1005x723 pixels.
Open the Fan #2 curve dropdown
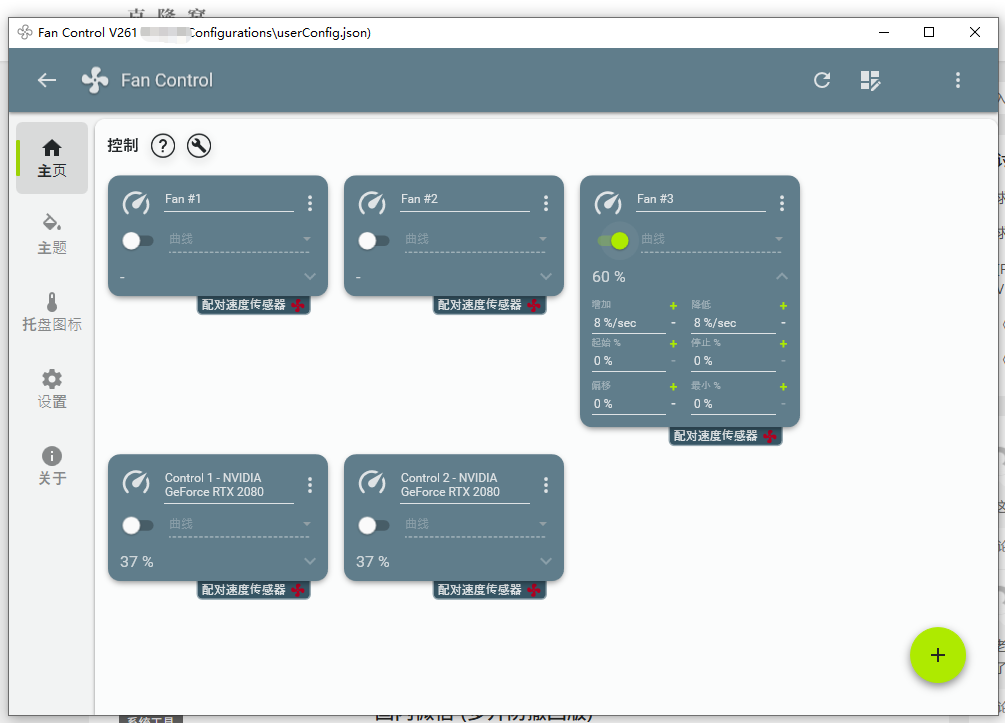[x=475, y=240]
